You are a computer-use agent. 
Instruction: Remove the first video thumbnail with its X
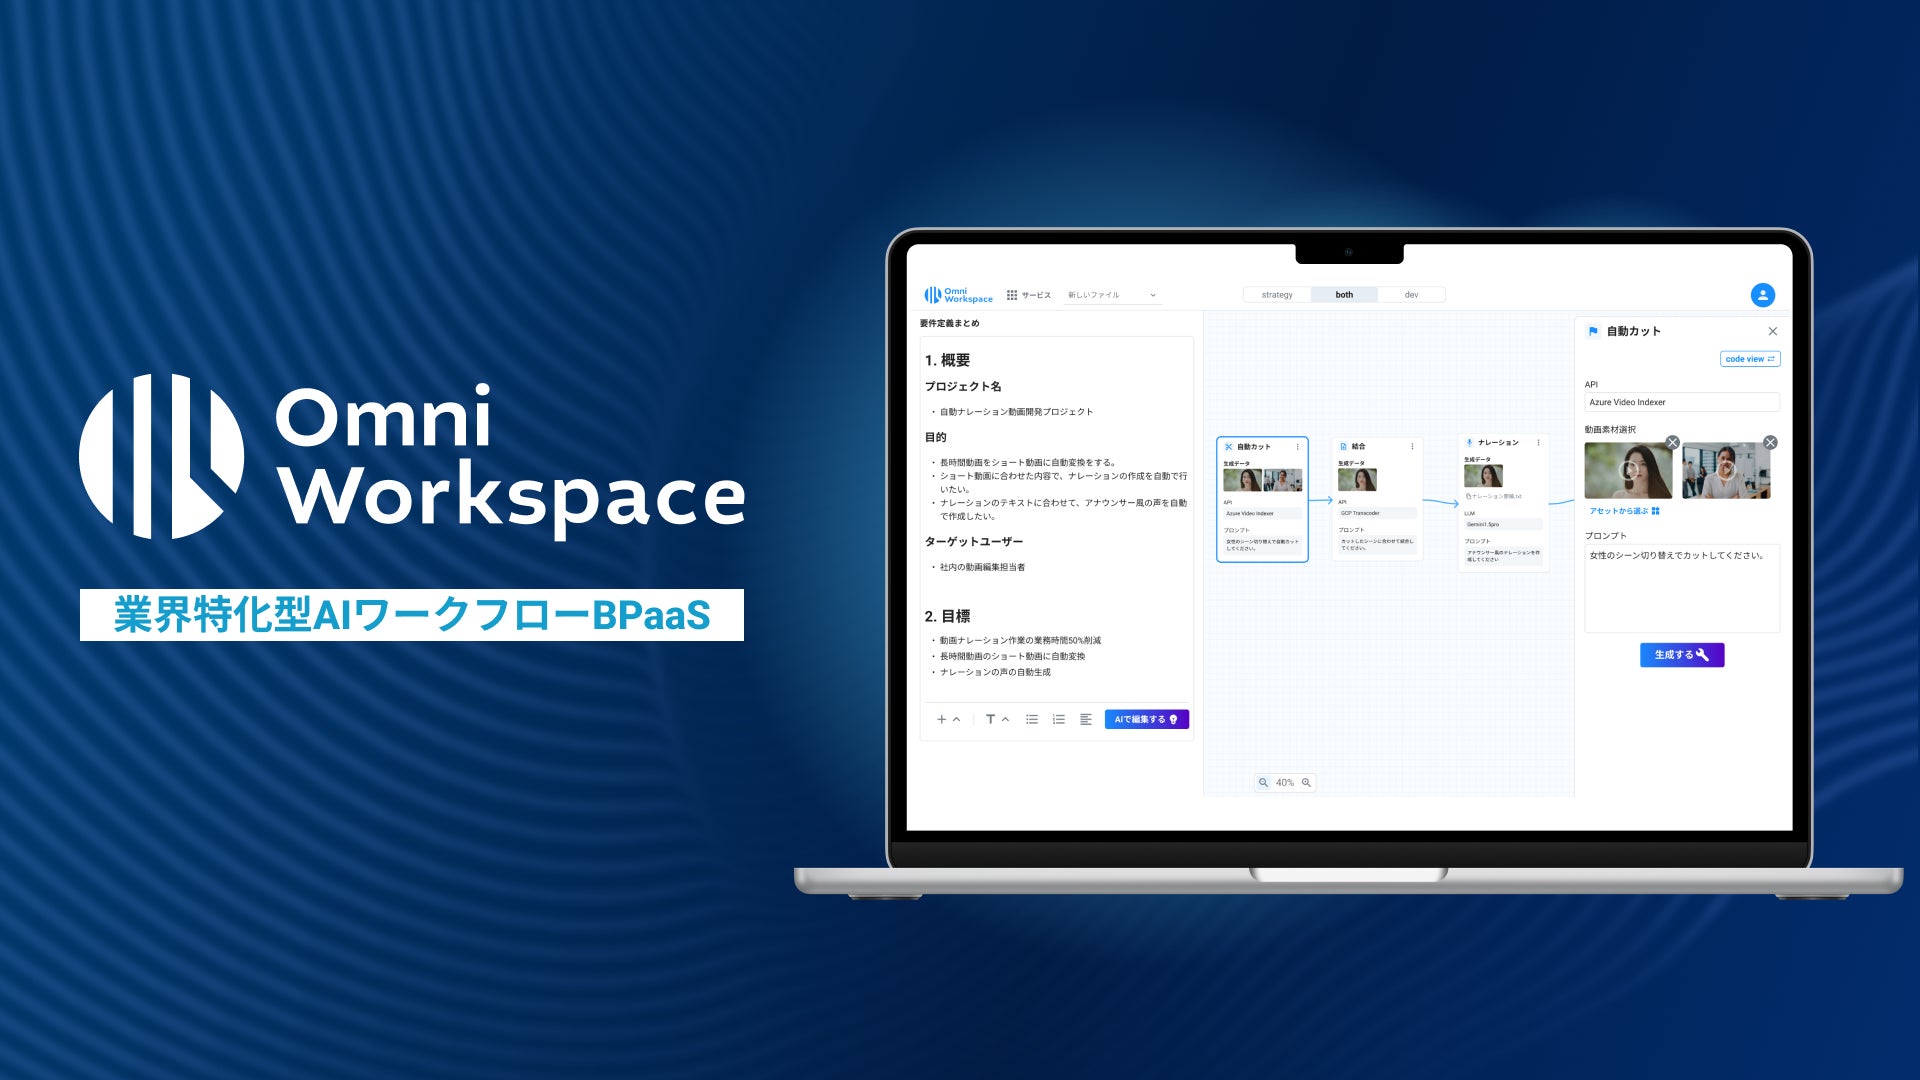[1672, 442]
